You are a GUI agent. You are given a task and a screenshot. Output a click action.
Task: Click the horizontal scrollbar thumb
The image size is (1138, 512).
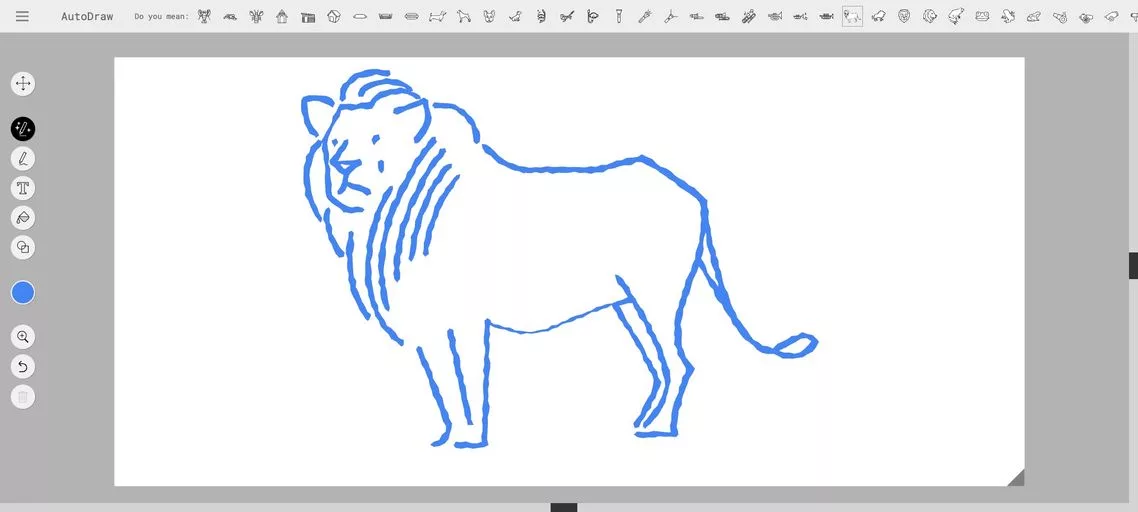coord(564,508)
